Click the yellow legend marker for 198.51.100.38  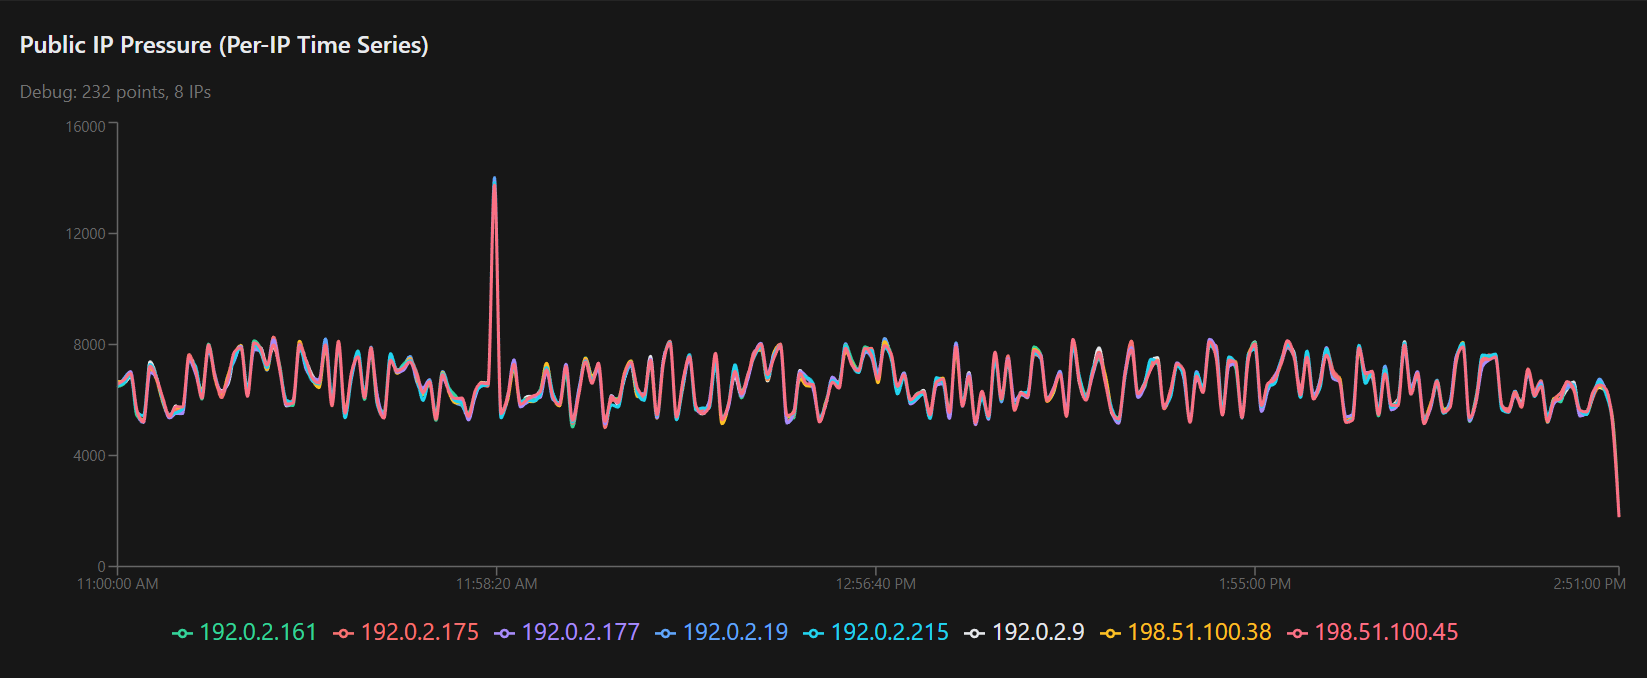pos(1110,633)
